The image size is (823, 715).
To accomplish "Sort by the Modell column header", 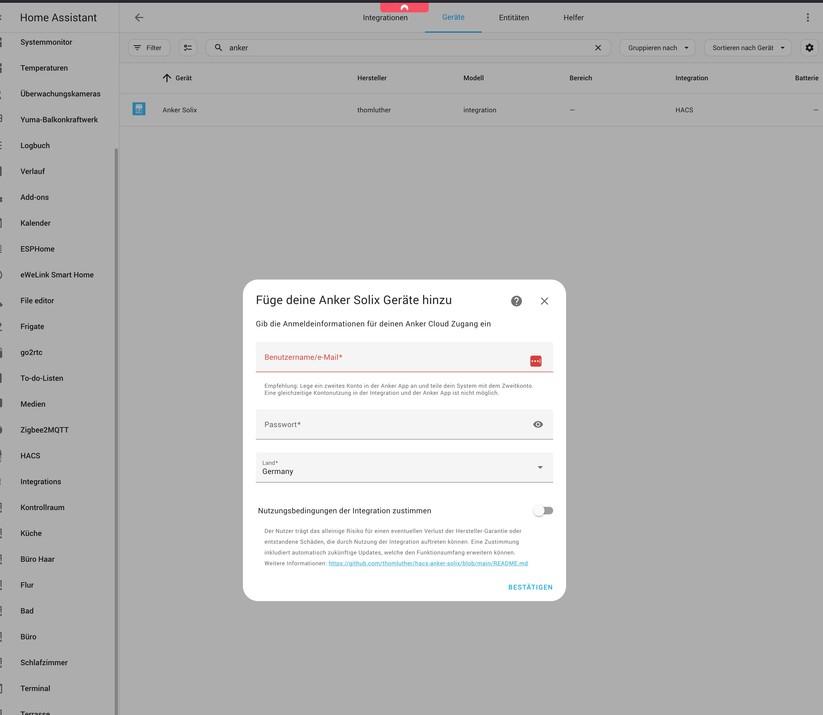I will point(473,78).
